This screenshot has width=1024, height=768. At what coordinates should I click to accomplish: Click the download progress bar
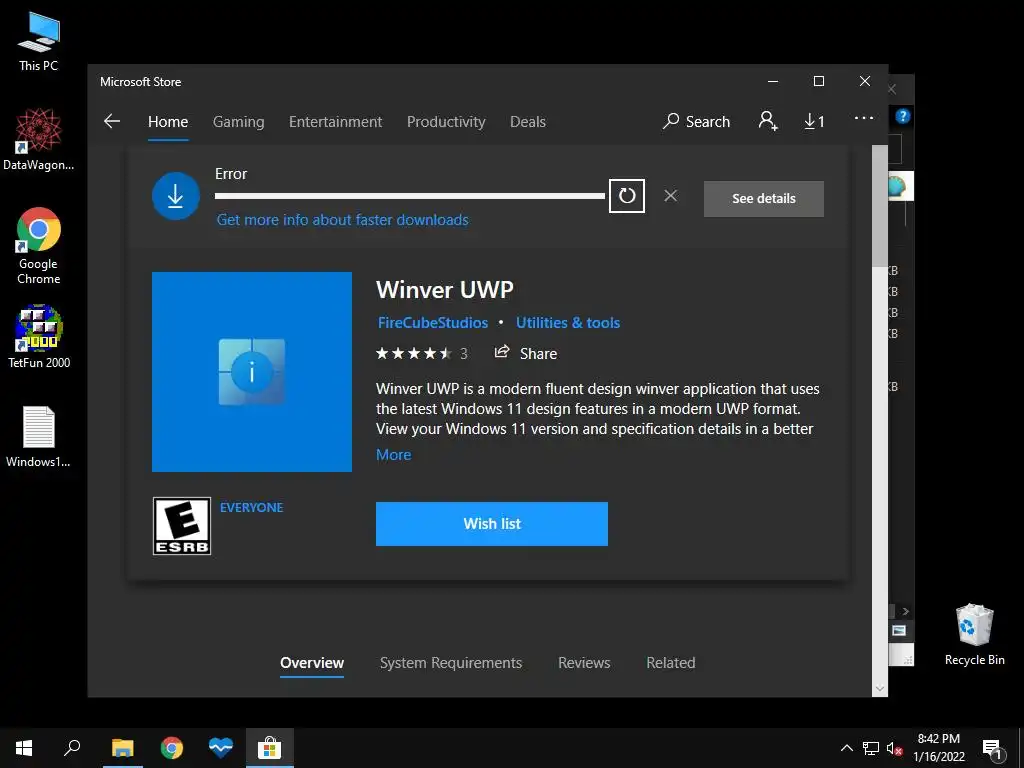point(410,196)
